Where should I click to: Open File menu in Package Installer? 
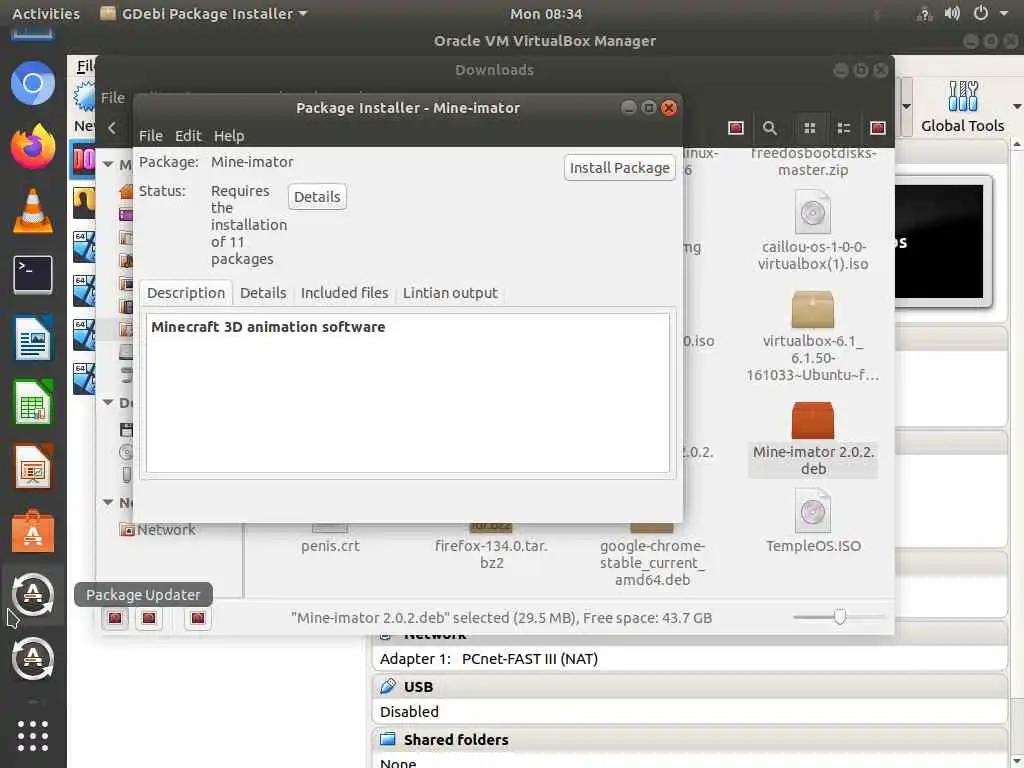point(151,136)
